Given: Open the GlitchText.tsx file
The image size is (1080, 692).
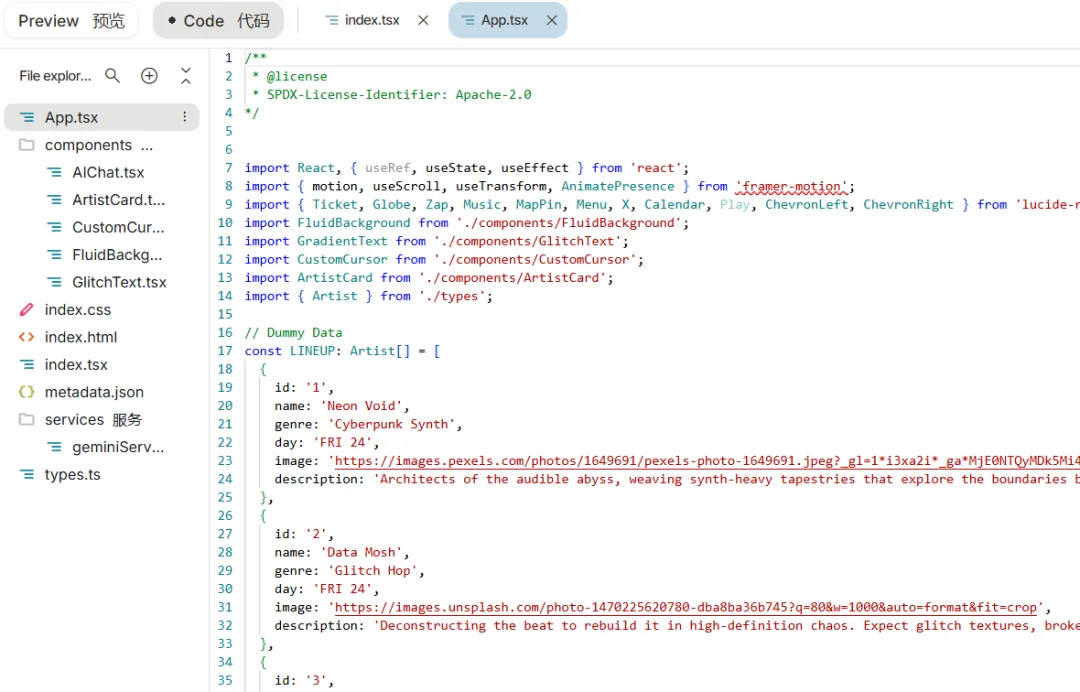Looking at the screenshot, I should (x=106, y=282).
